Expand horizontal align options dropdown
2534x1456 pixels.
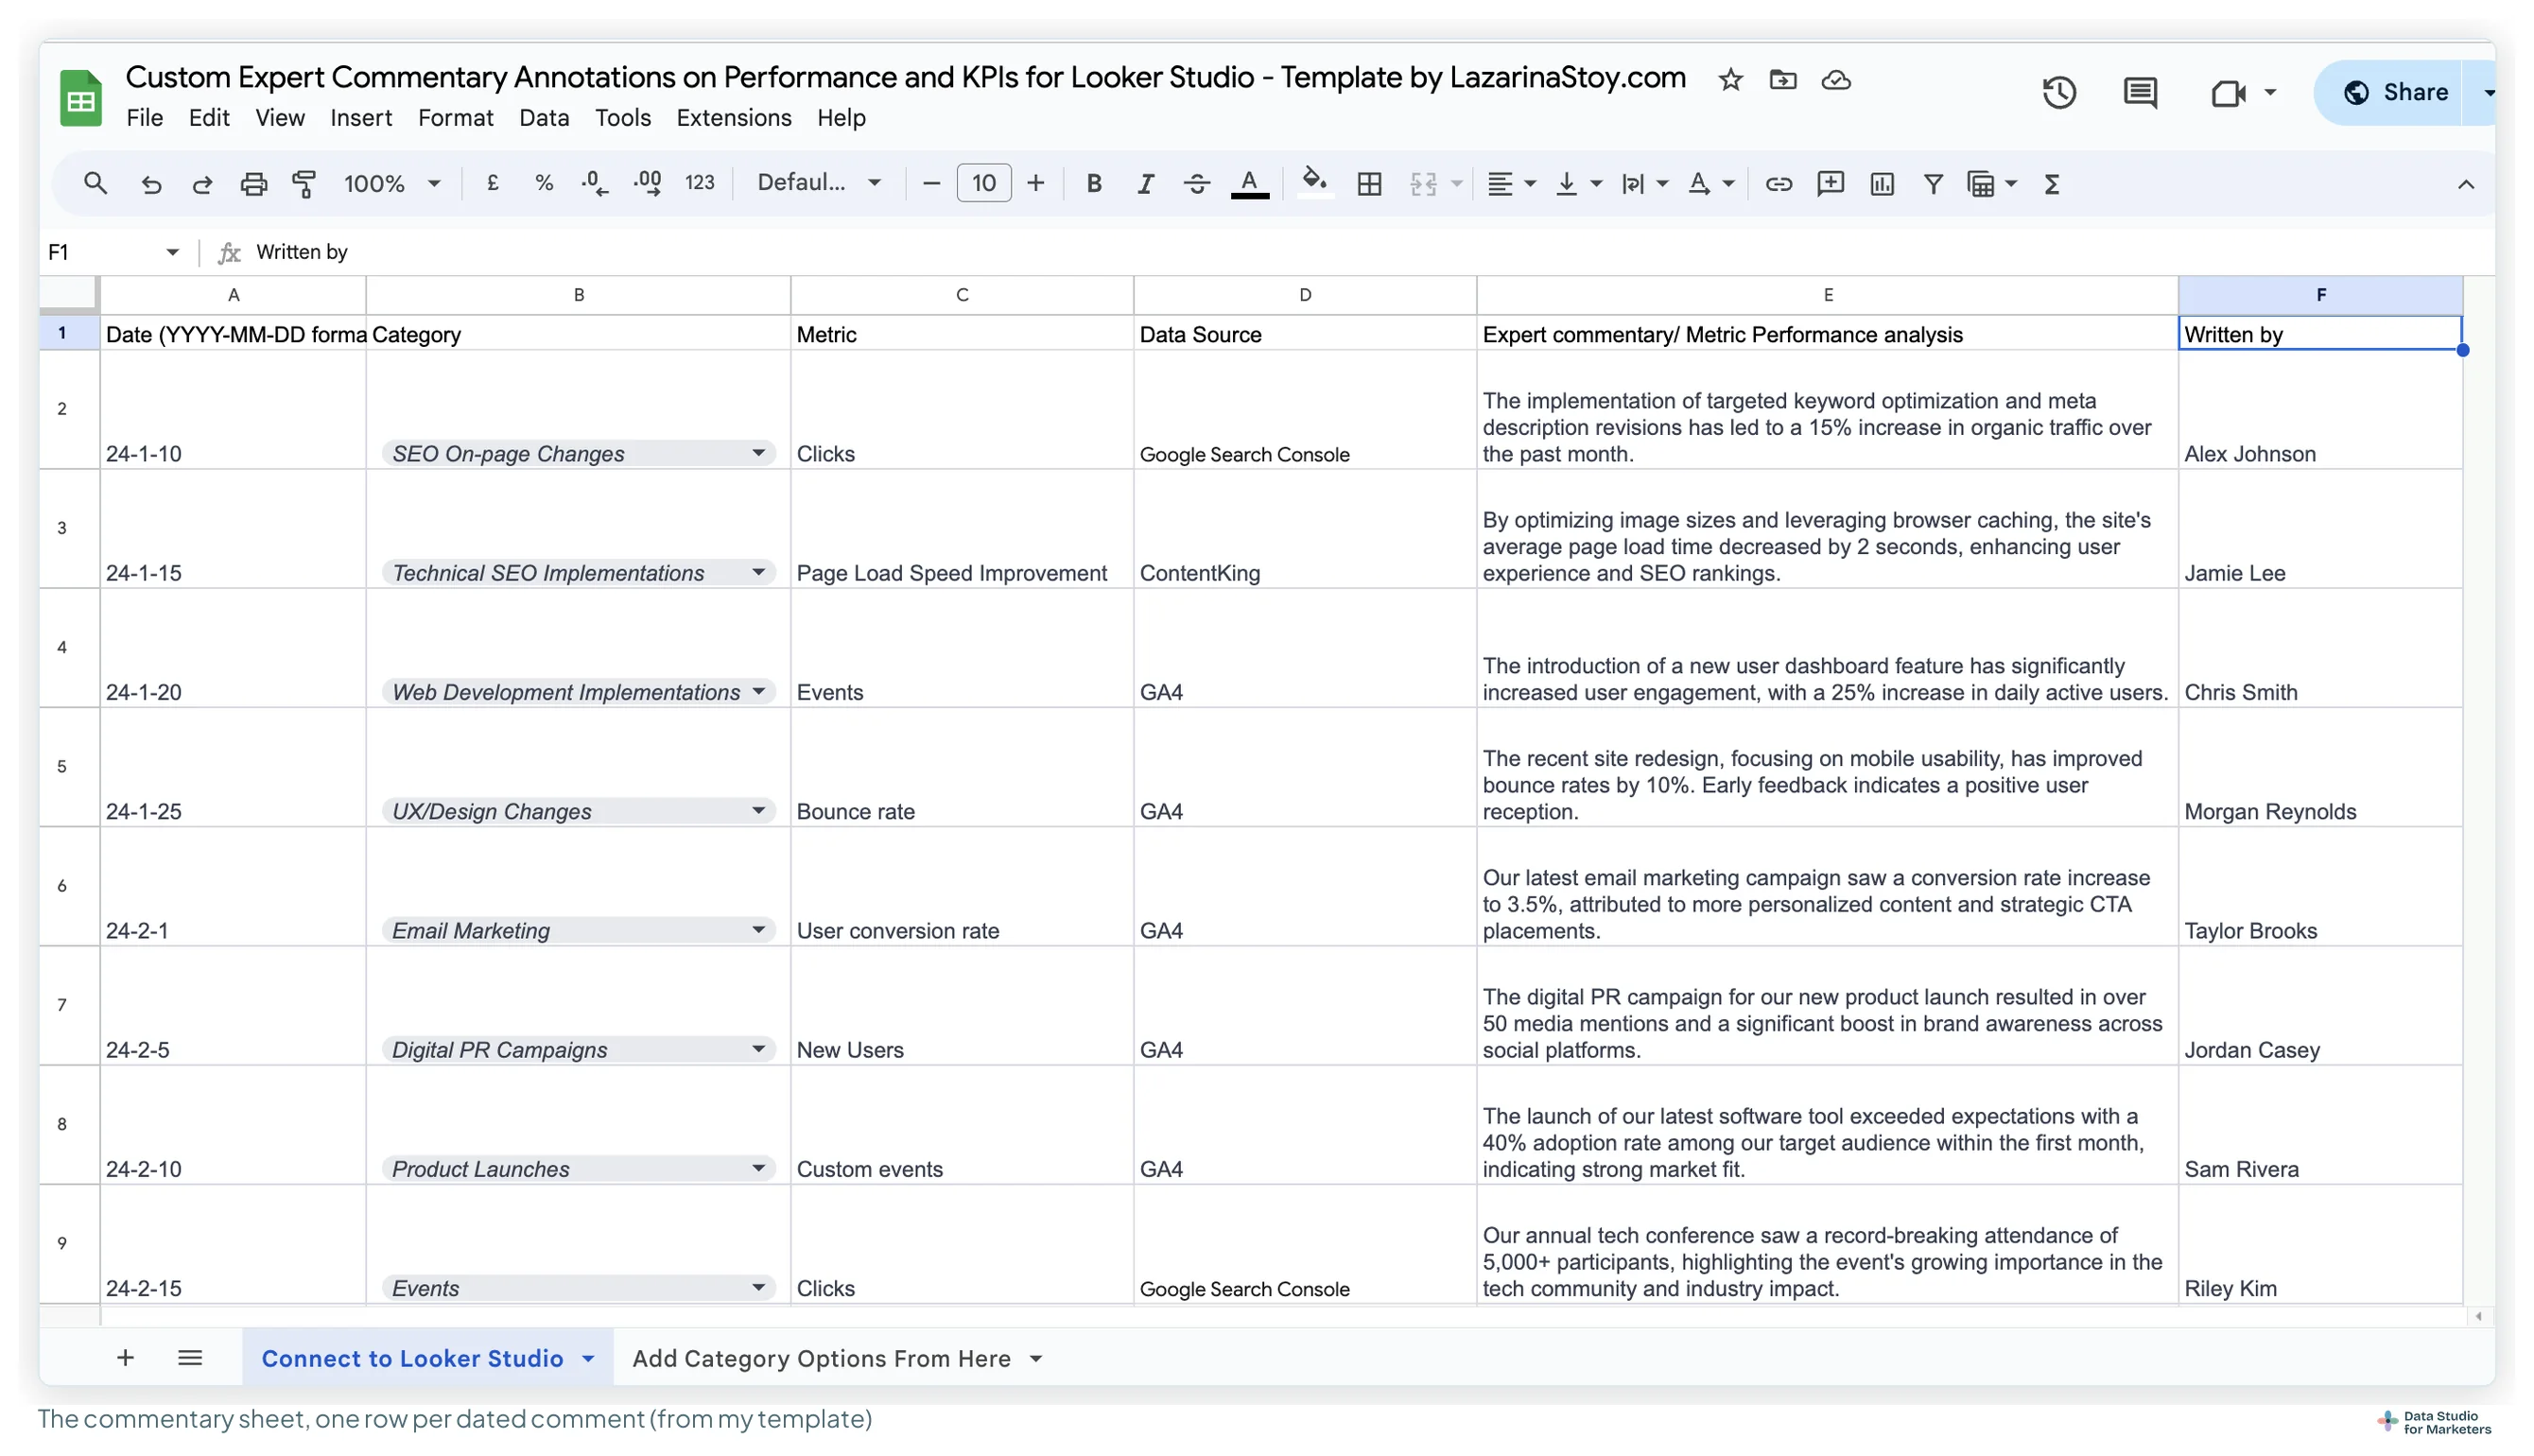1529,184
